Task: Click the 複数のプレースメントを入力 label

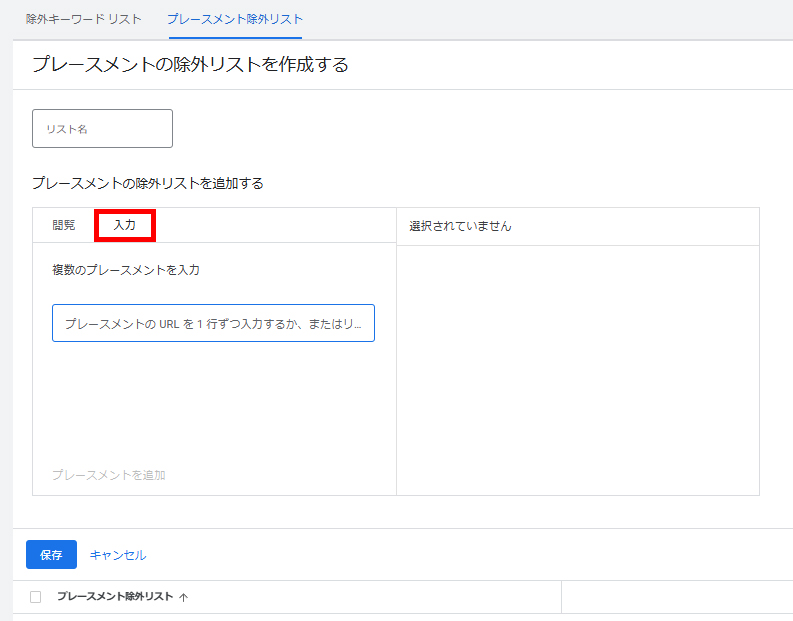Action: coord(126,270)
